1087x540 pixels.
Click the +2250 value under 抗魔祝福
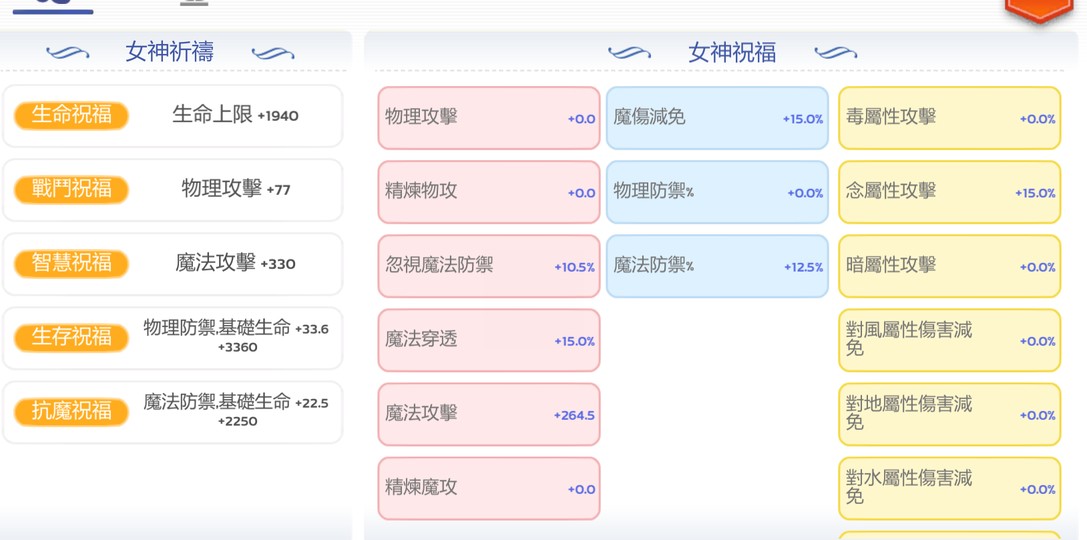pos(237,421)
